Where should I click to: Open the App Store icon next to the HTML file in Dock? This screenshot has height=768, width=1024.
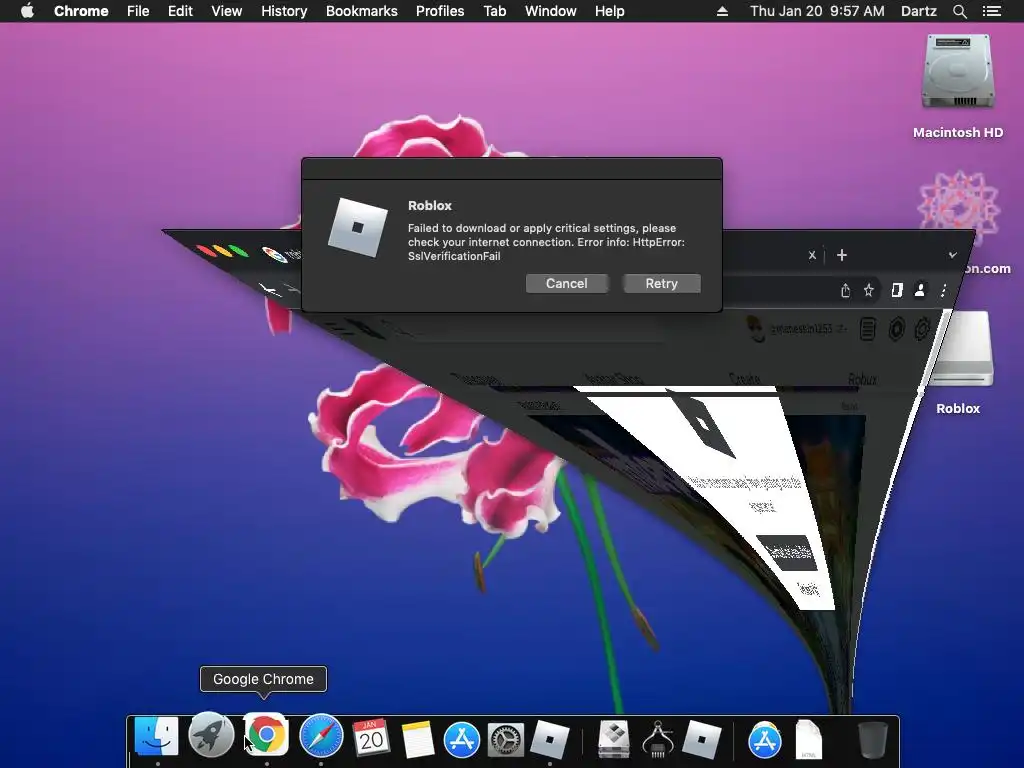coord(765,740)
